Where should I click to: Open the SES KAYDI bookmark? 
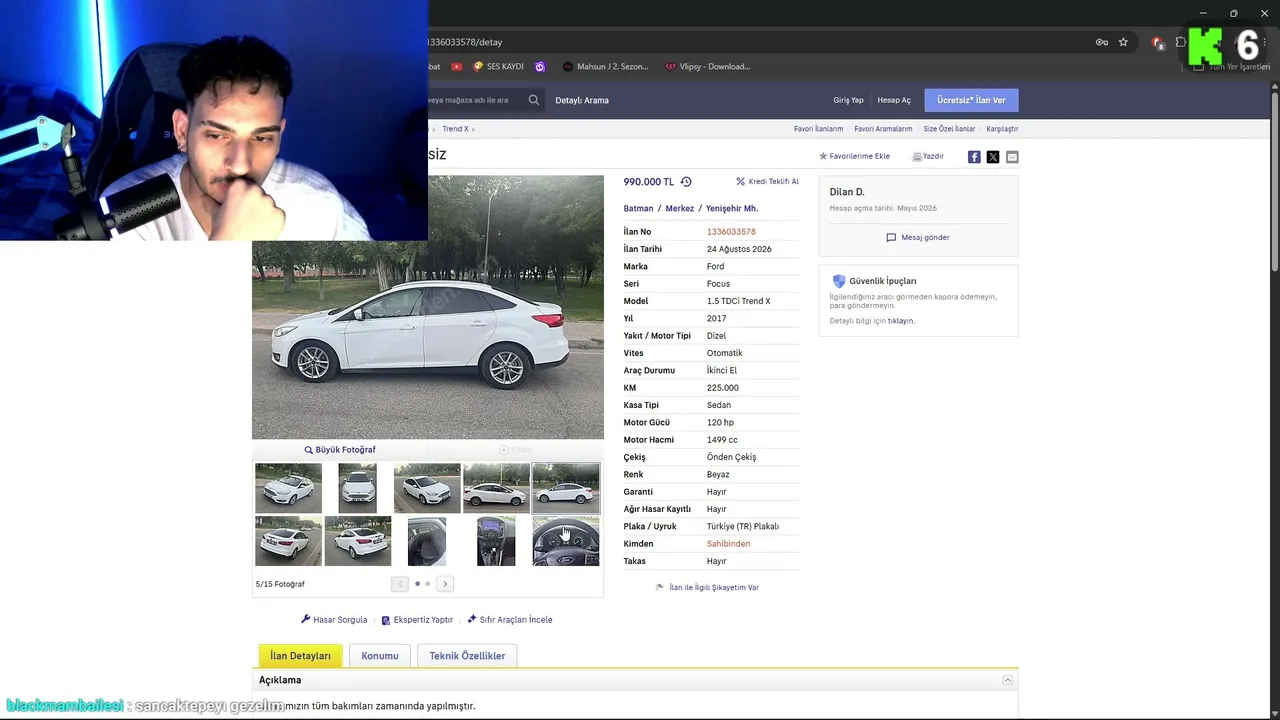pos(498,67)
